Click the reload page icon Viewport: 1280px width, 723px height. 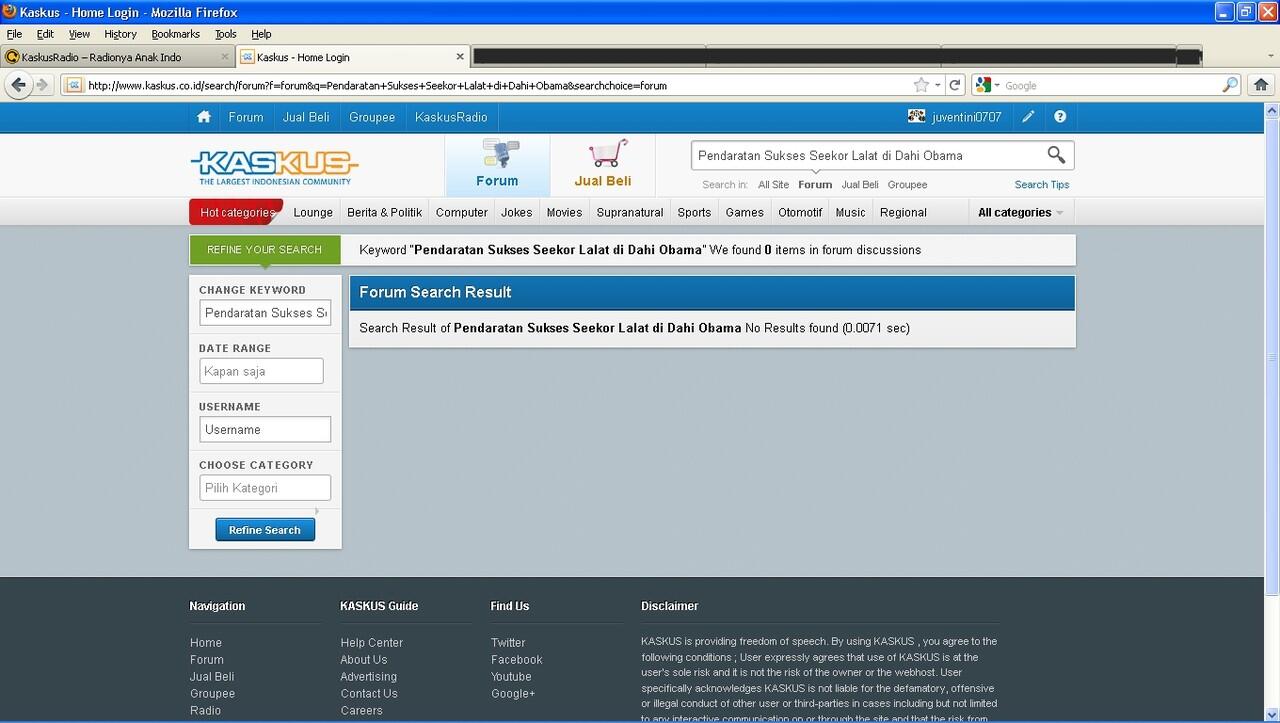coord(955,85)
